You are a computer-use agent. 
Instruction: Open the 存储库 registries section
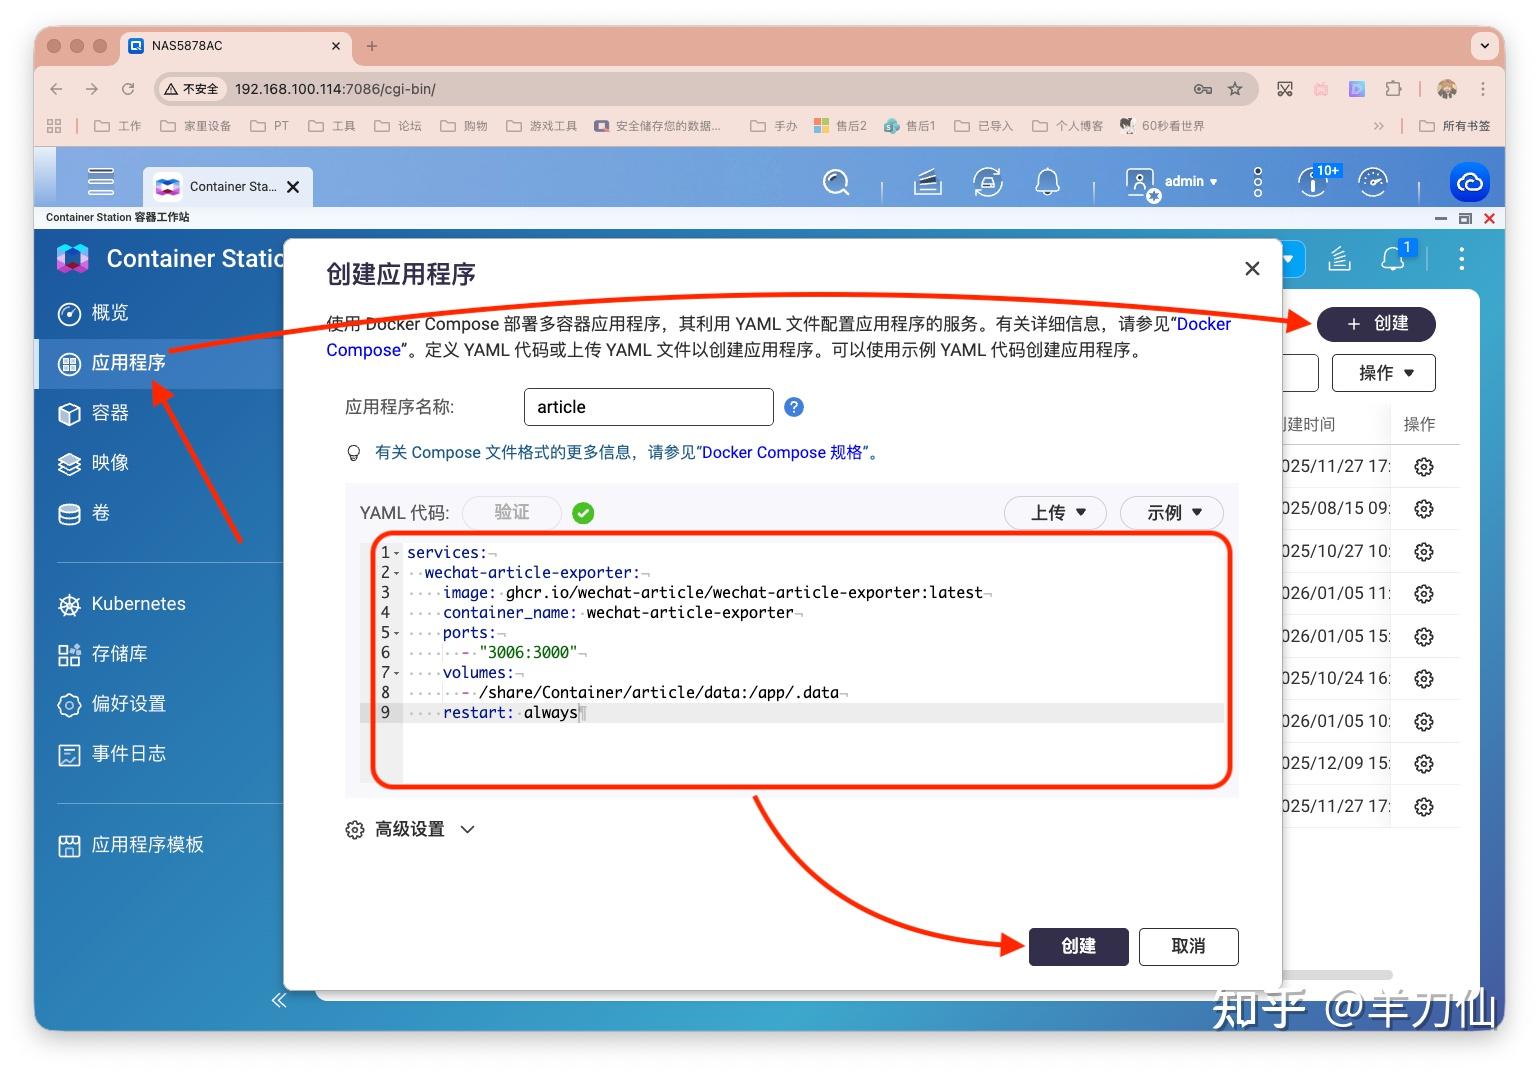(x=120, y=654)
